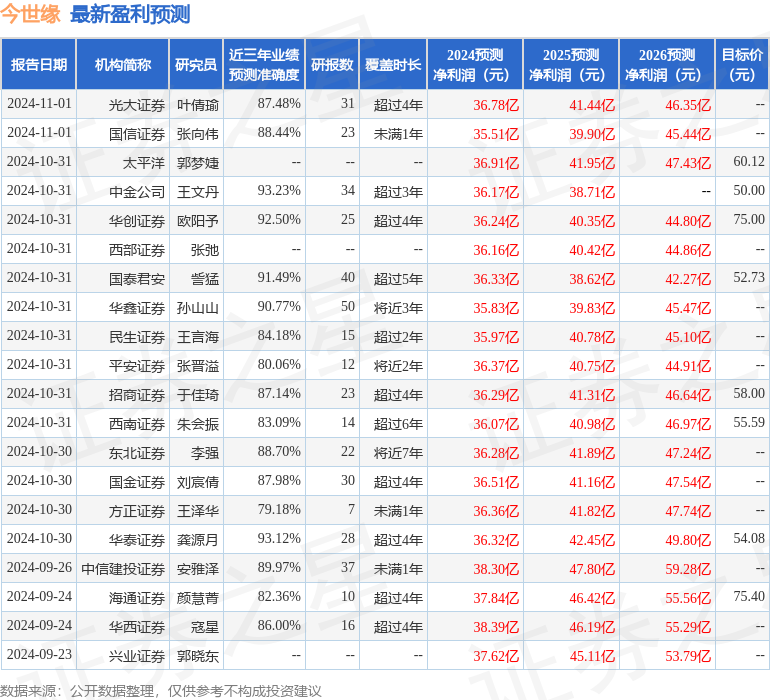This screenshot has width=770, height=700.
Task: Click the 目标价 column header
Action: tap(742, 65)
